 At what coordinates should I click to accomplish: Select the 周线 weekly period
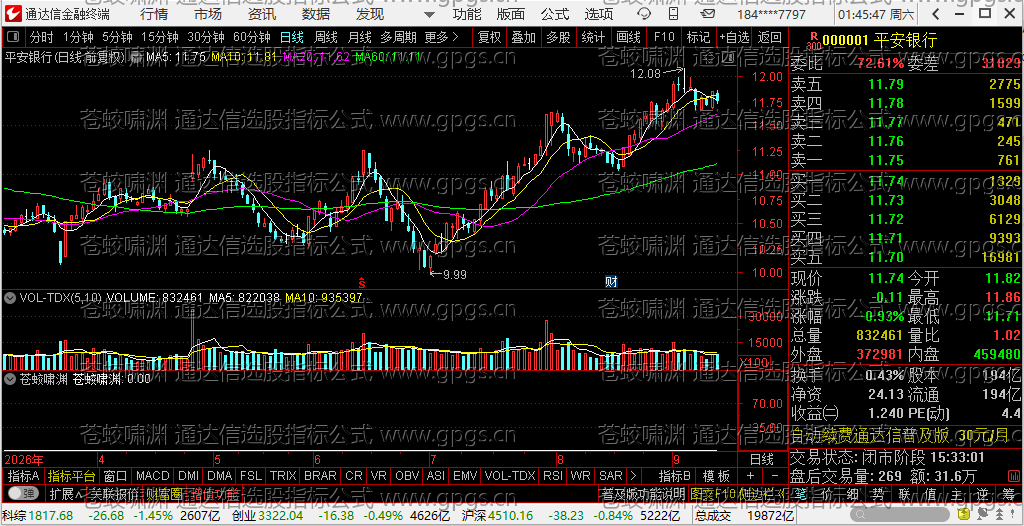[325, 37]
